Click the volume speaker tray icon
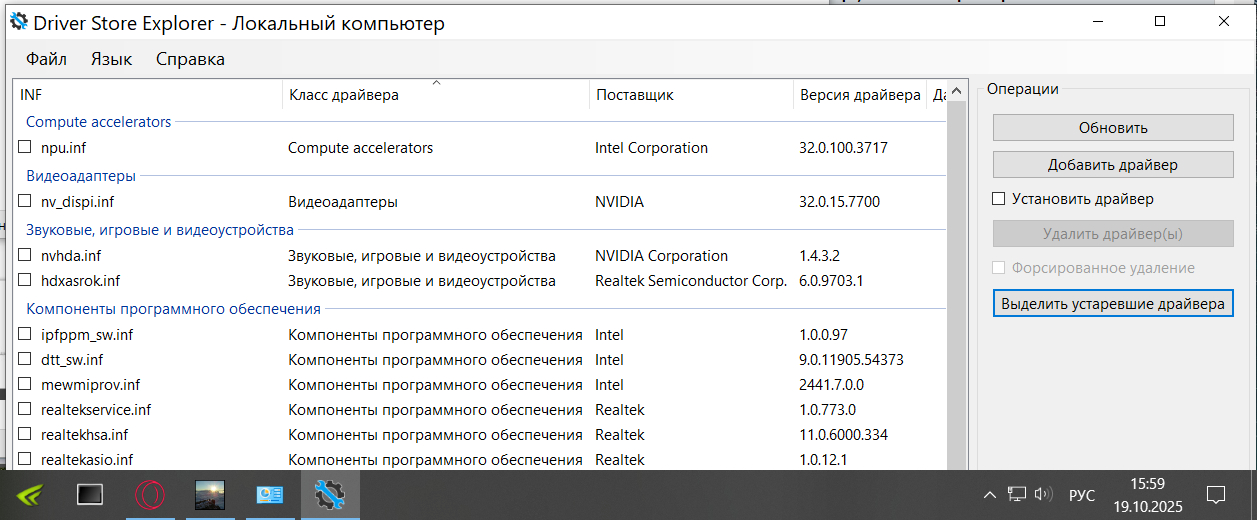 pos(1044,494)
